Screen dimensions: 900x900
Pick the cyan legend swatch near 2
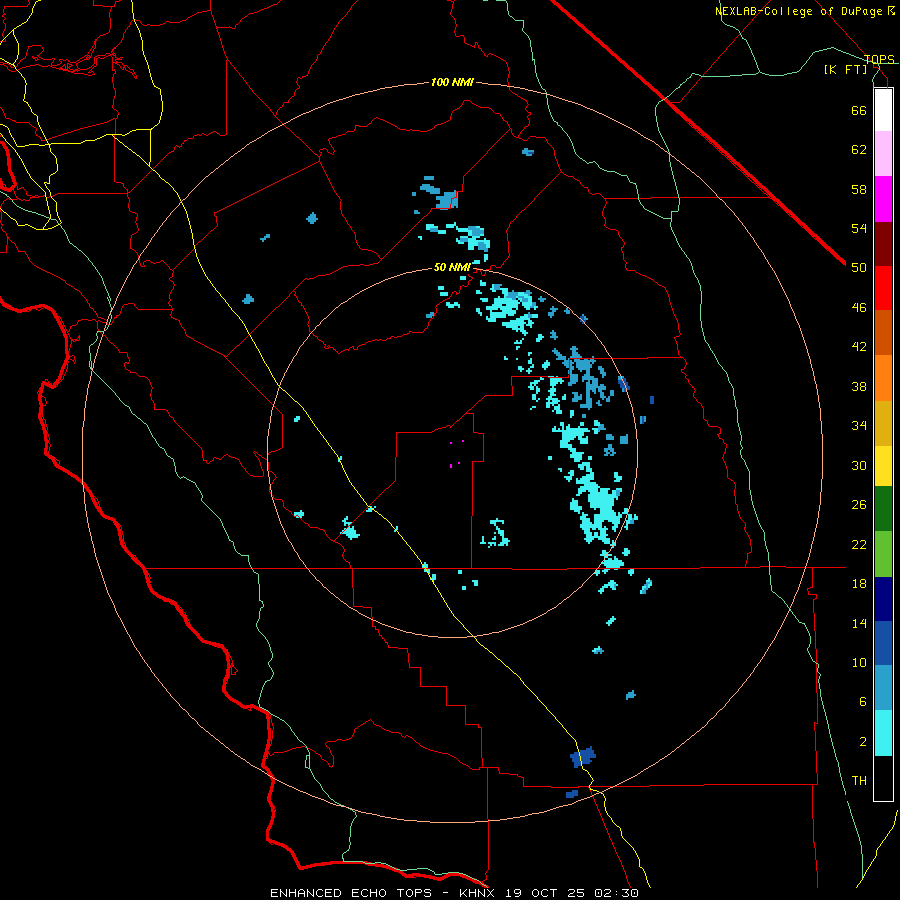click(883, 733)
